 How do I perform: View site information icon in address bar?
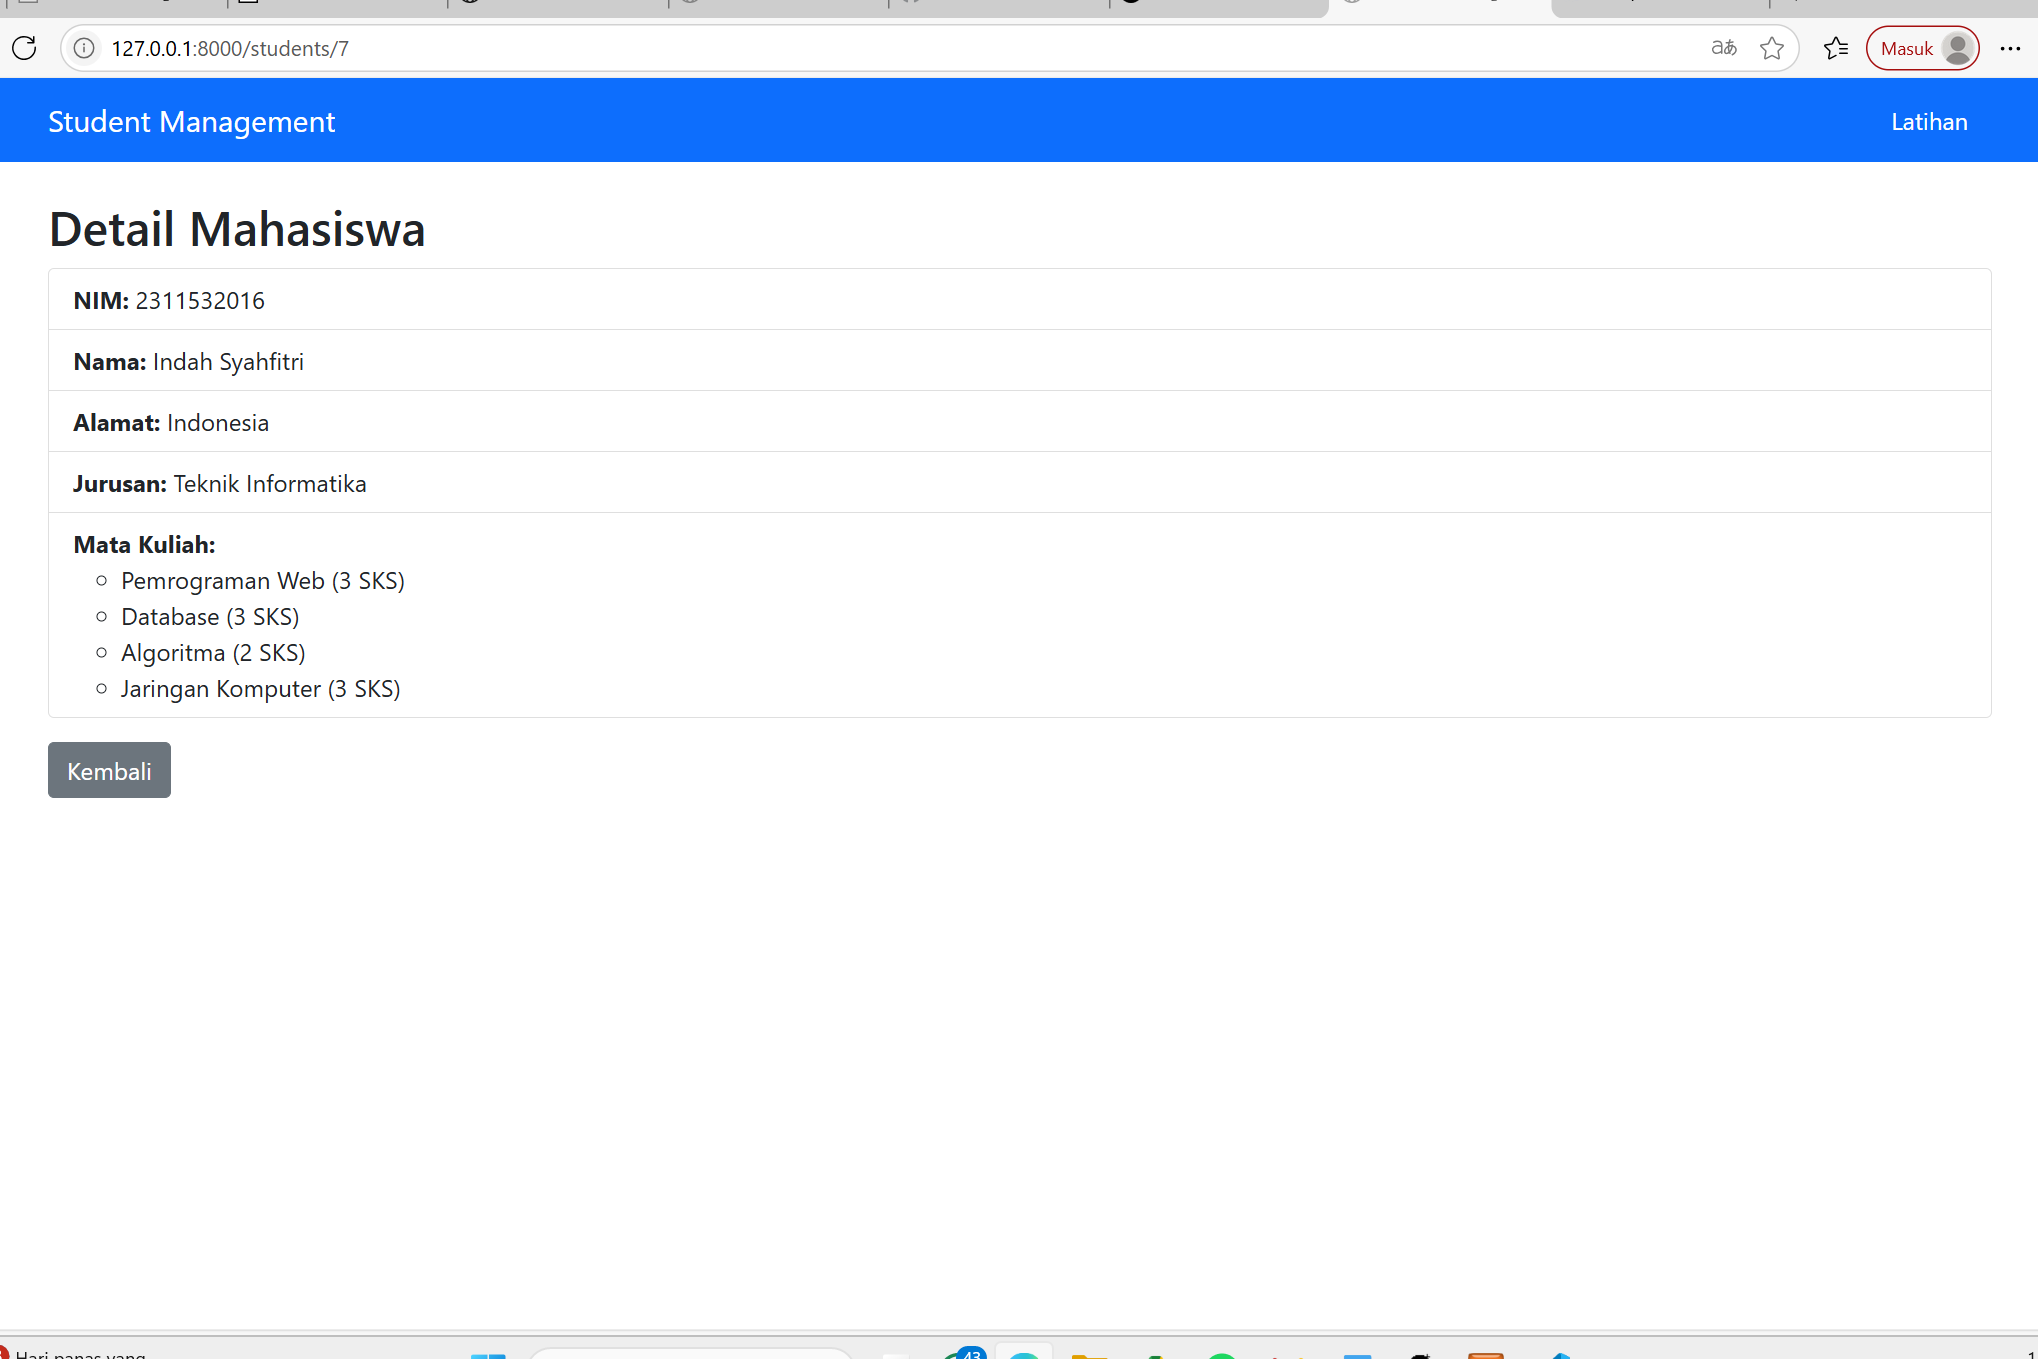coord(85,48)
